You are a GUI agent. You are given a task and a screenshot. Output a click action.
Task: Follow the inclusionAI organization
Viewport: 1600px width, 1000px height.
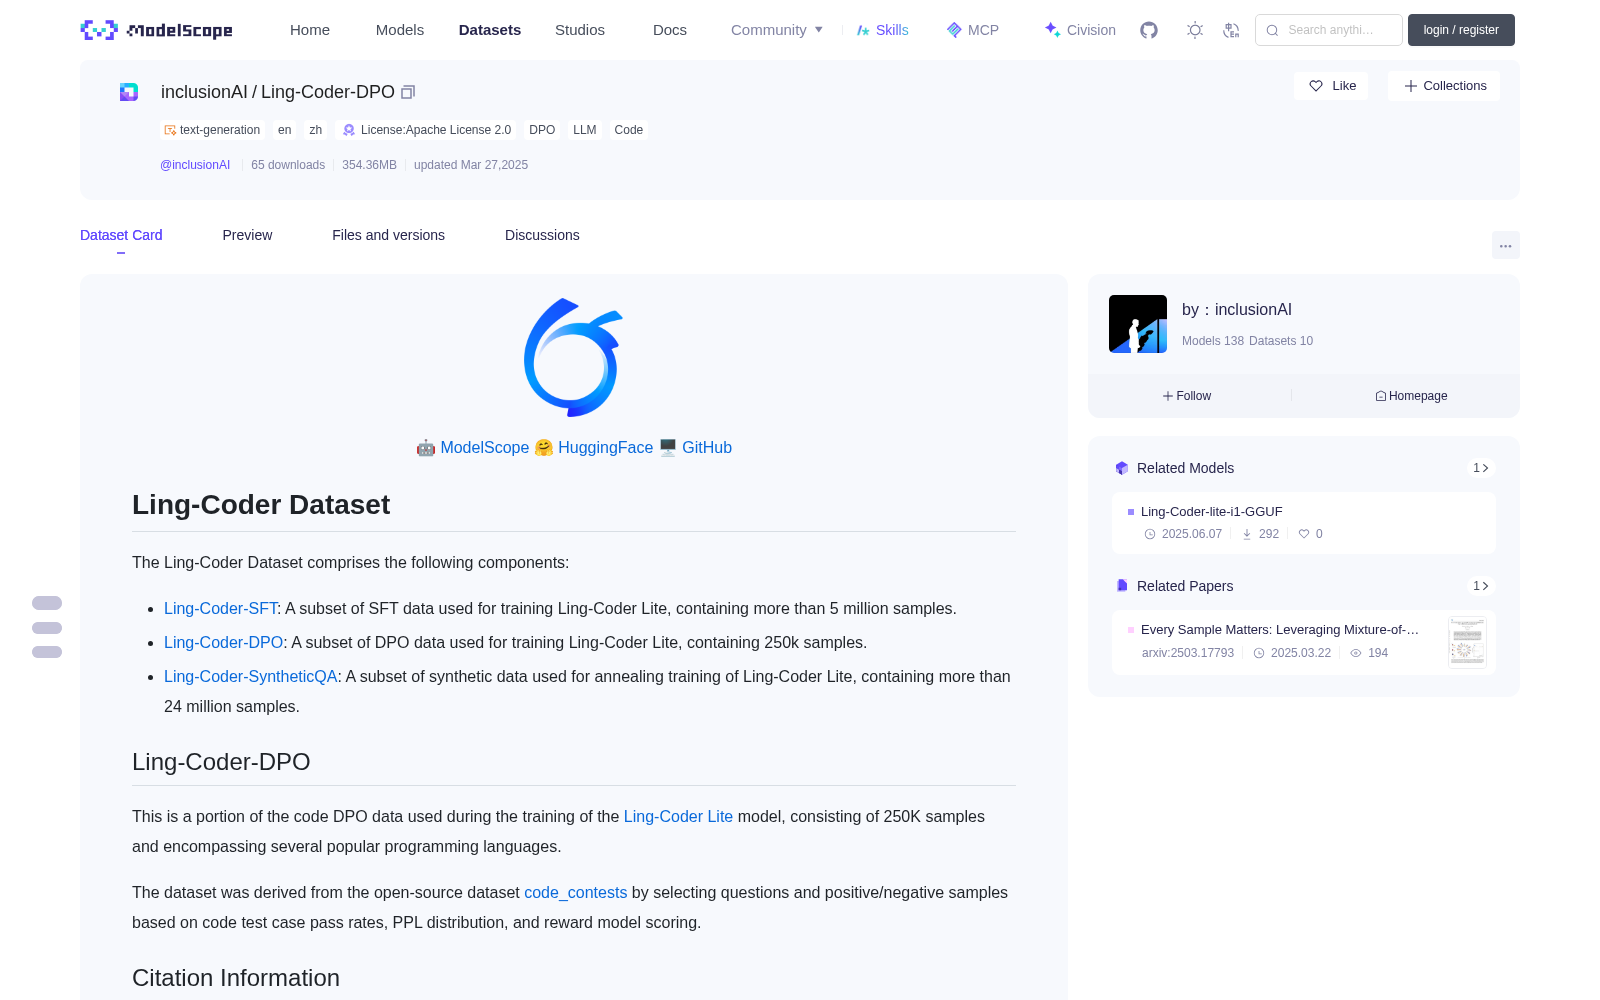1187,396
